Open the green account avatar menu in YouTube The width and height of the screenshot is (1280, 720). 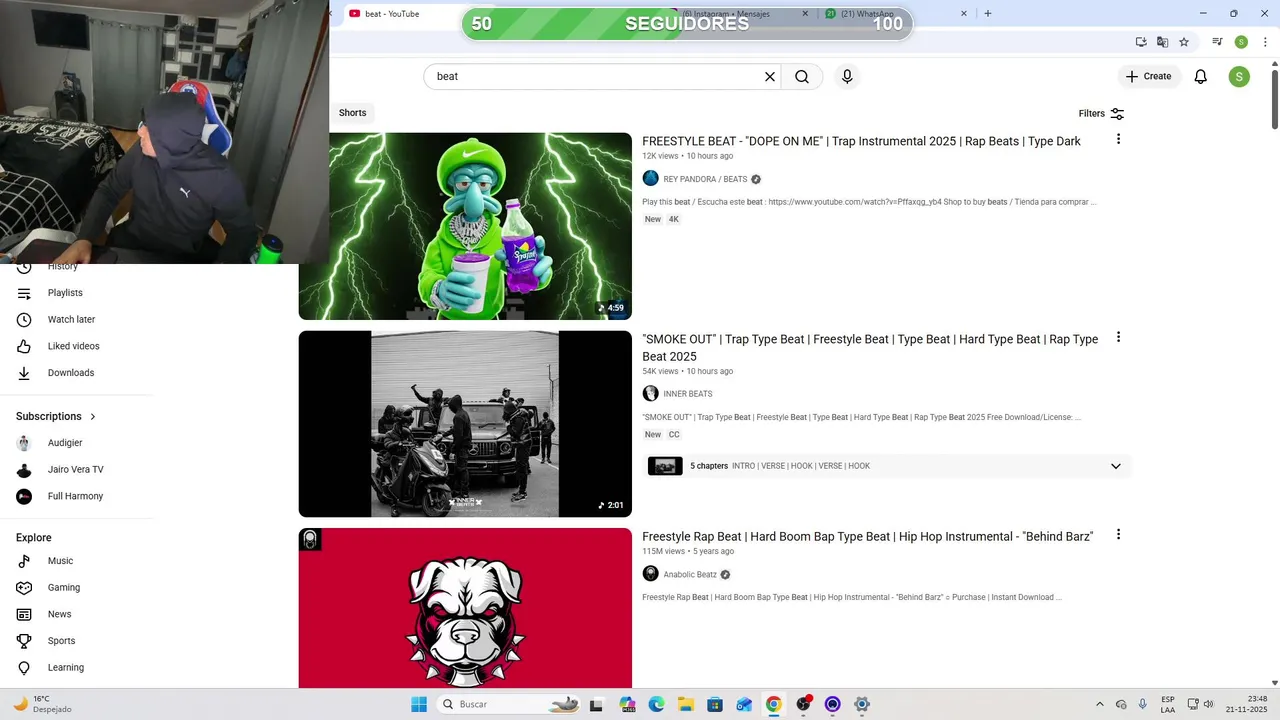(1239, 77)
